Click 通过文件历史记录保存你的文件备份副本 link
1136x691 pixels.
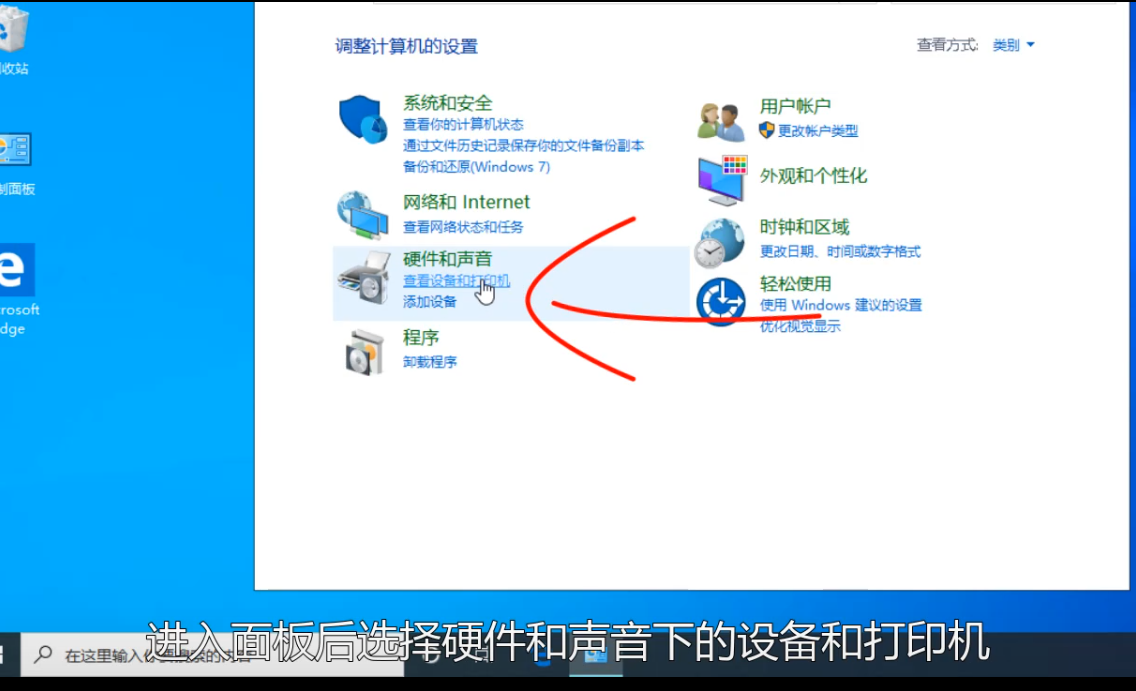point(523,146)
